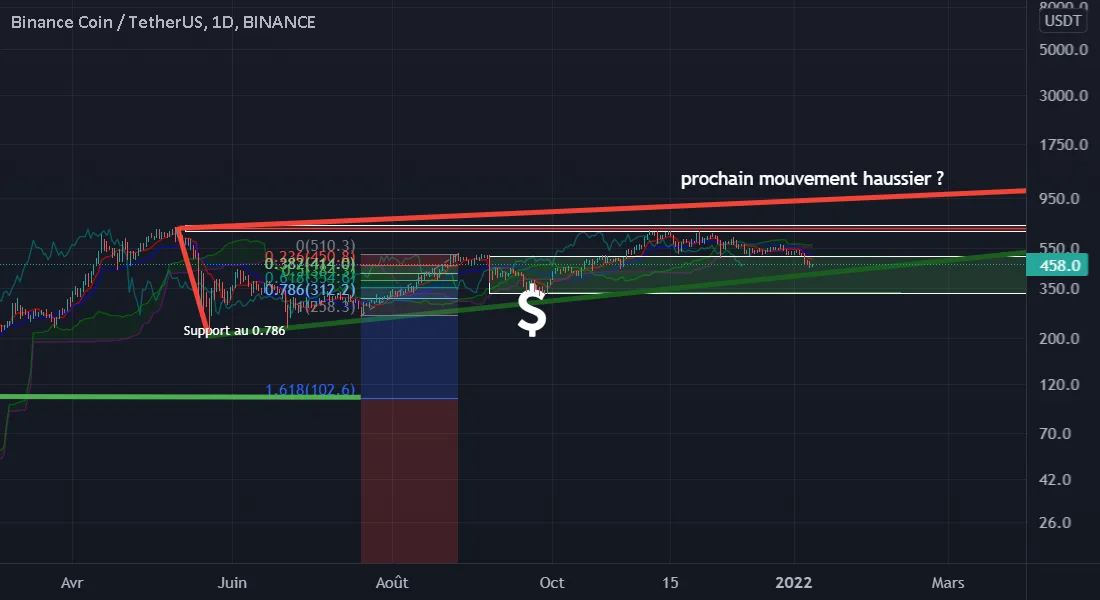Click the 350.0 price axis label

(1059, 288)
